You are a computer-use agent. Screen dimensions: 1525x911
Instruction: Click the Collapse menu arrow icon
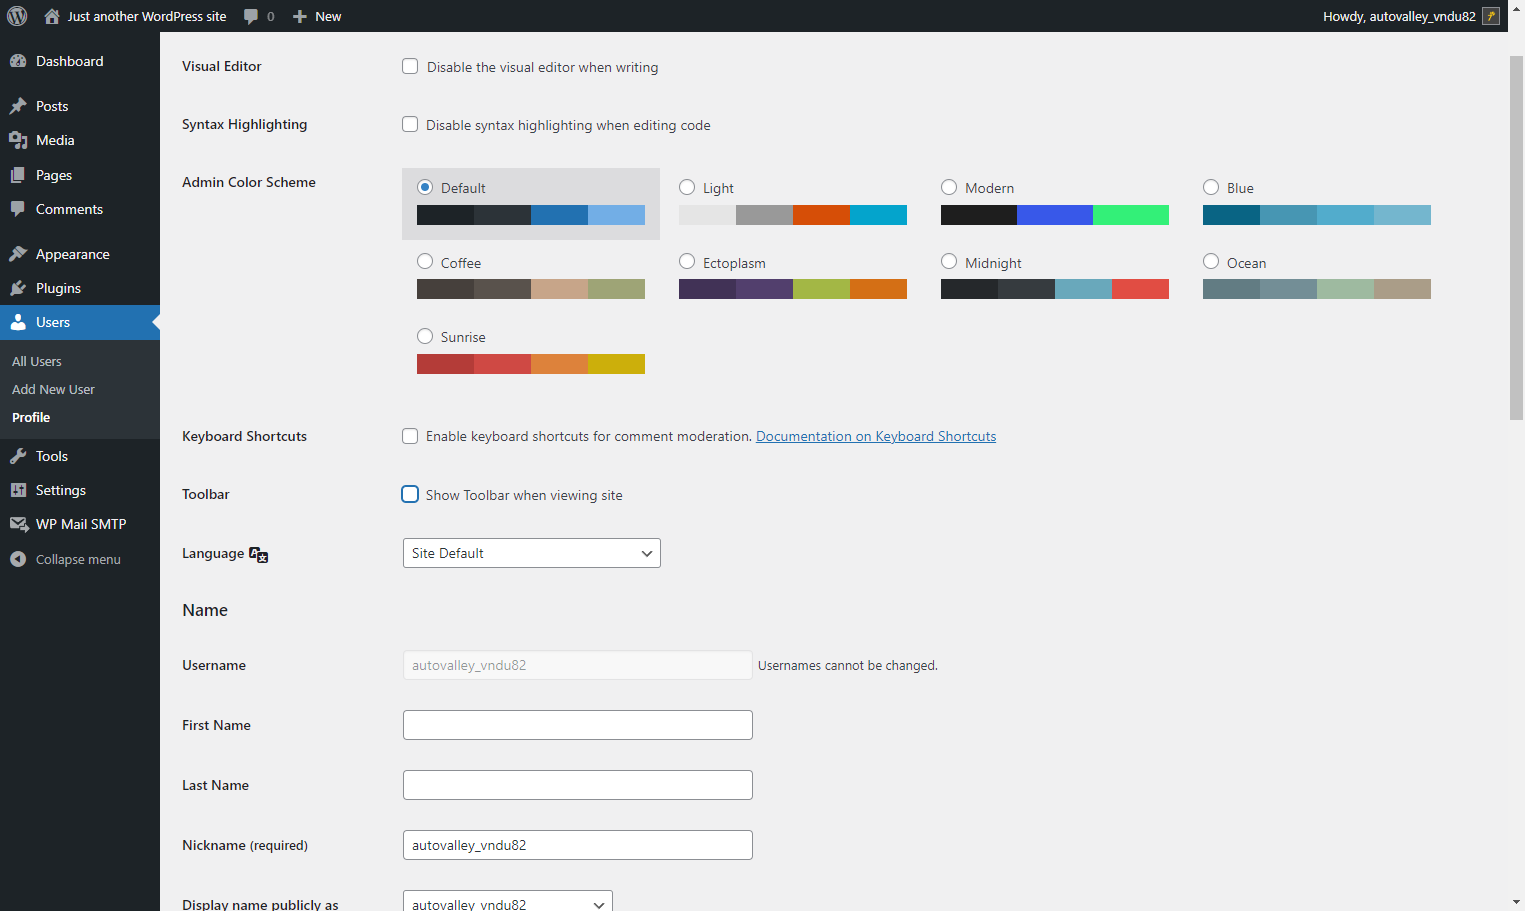pyautogui.click(x=18, y=559)
